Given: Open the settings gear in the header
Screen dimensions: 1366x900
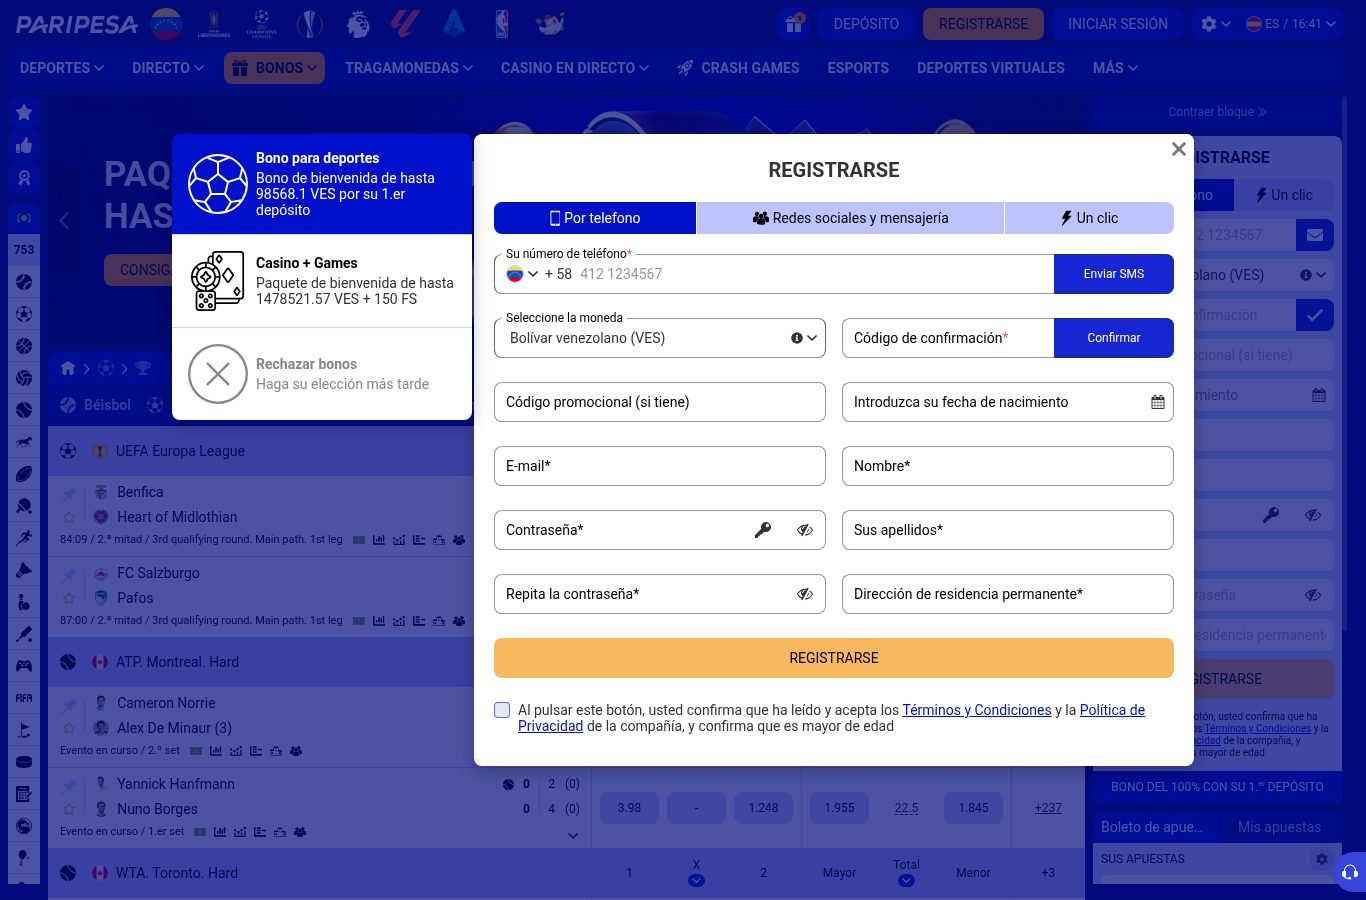Looking at the screenshot, I should pyautogui.click(x=1209, y=24).
